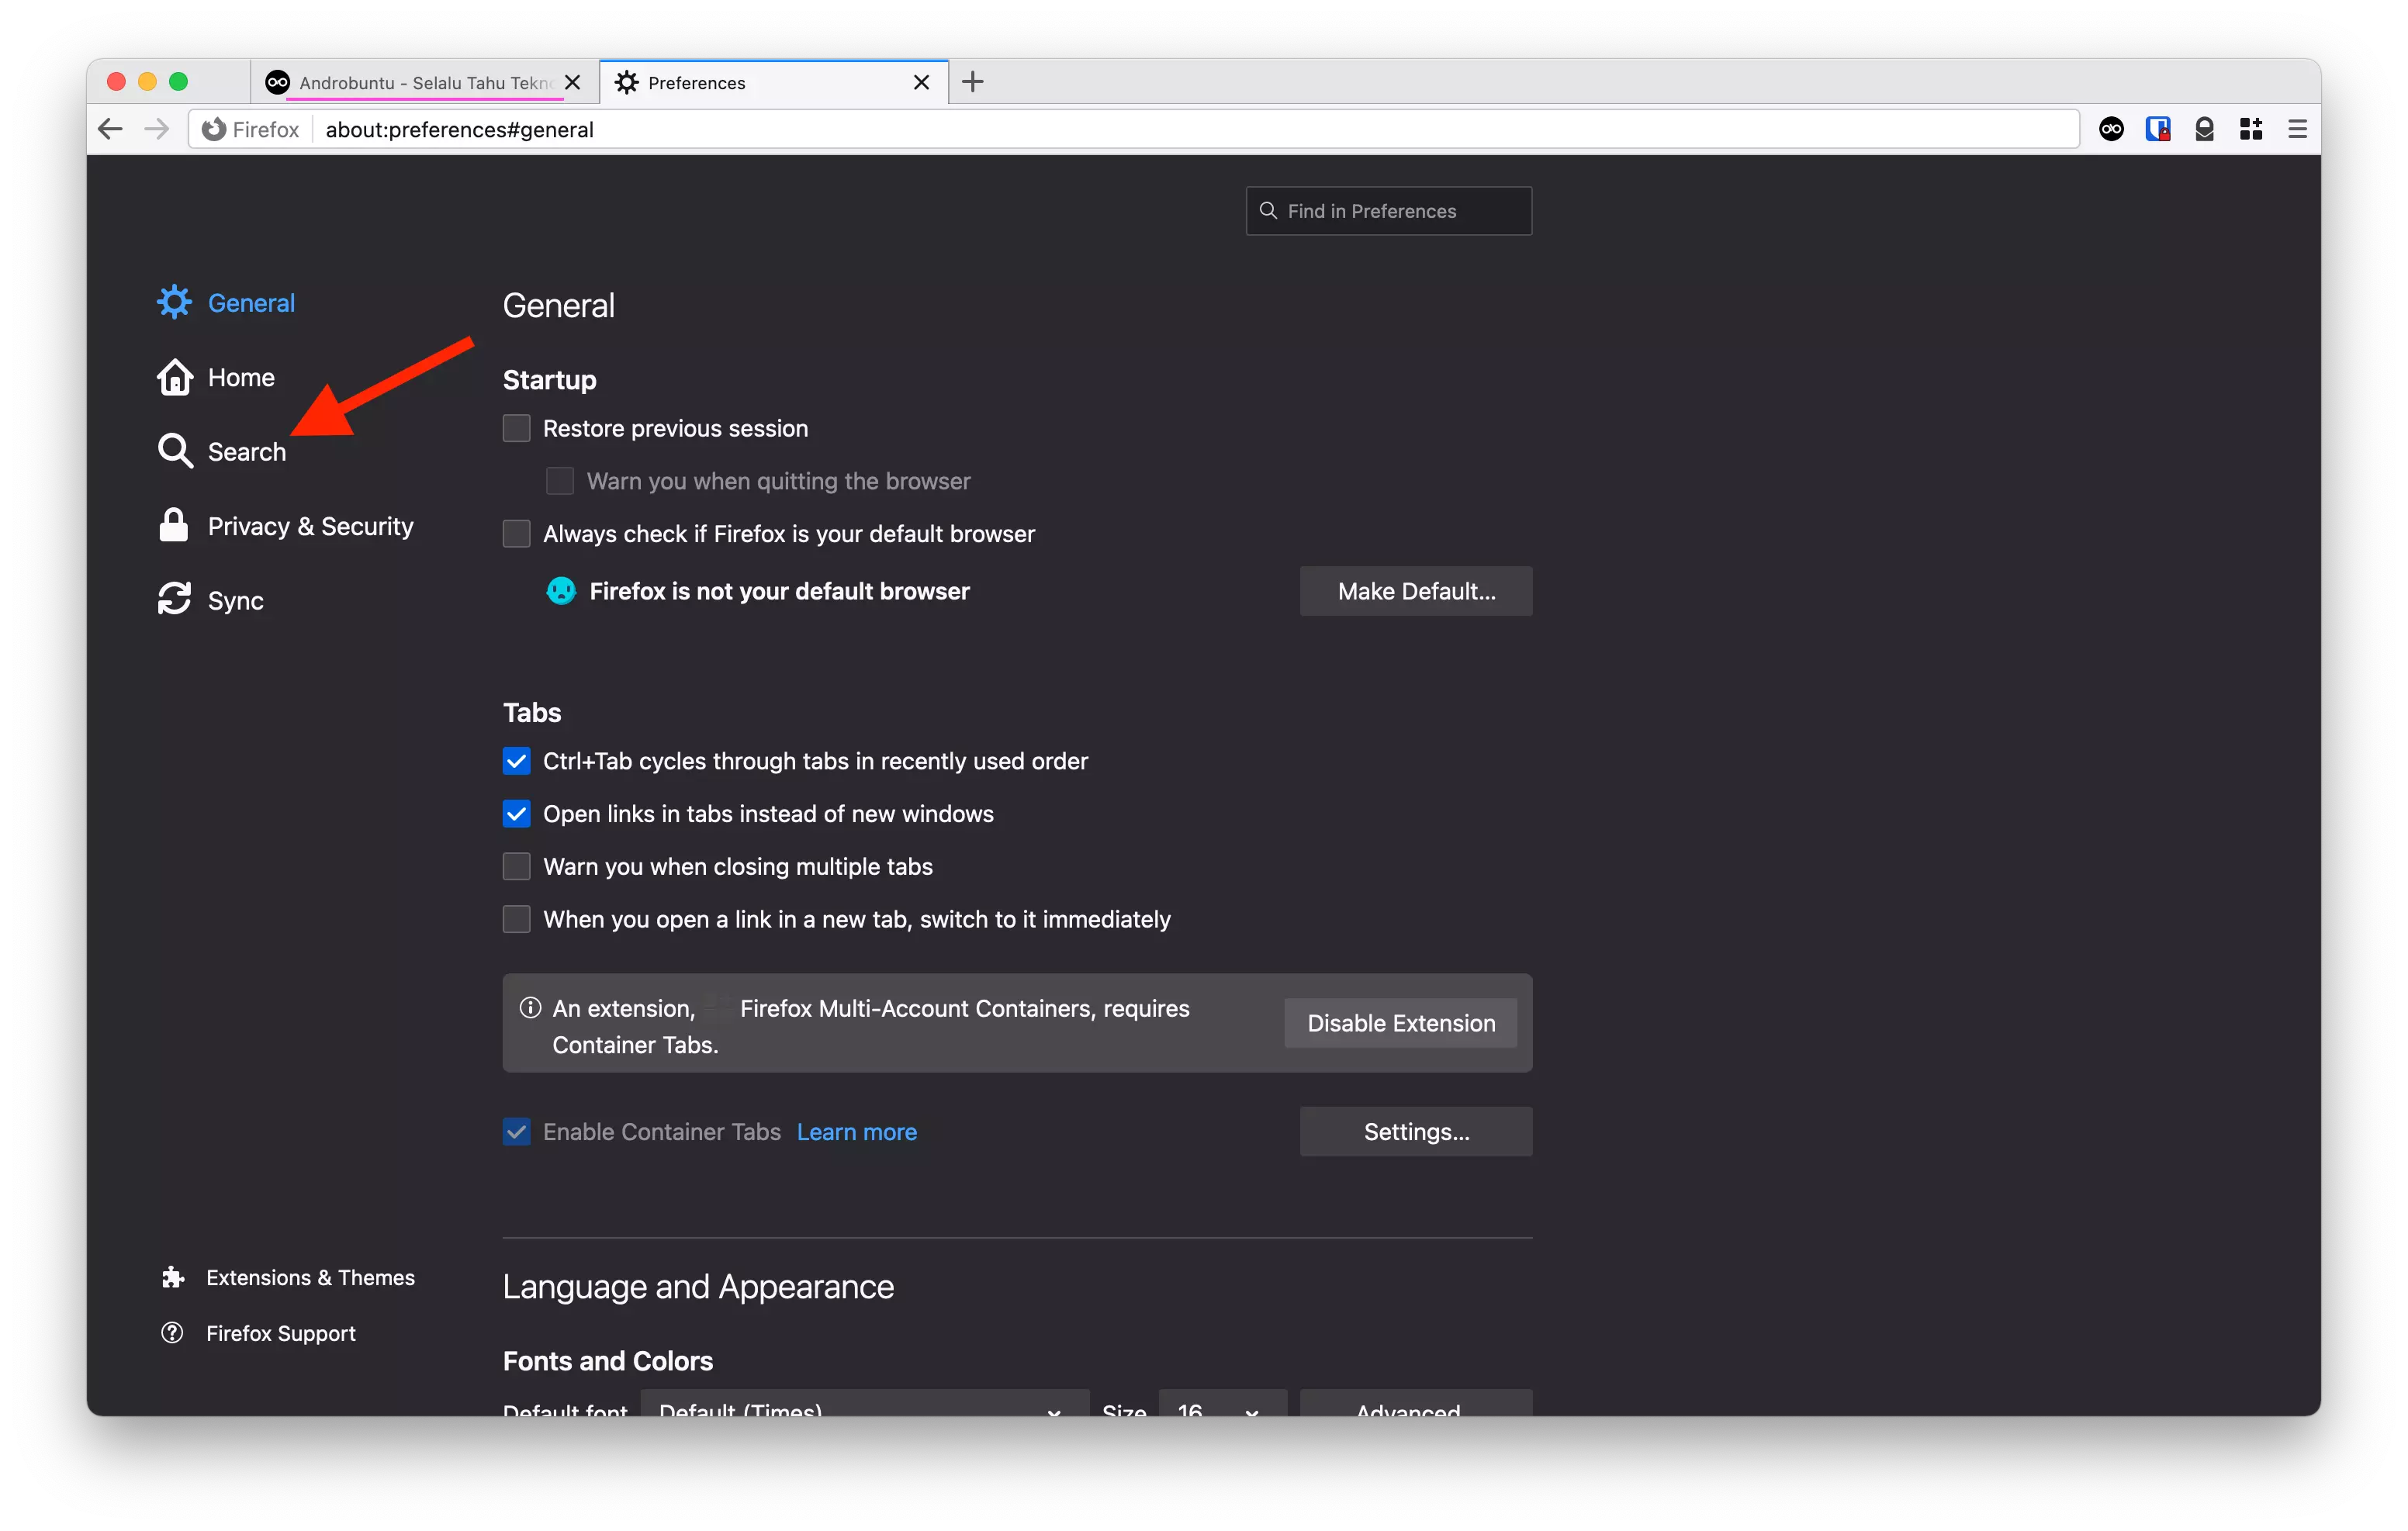2408x1531 pixels.
Task: Open Privacy & Security settings
Action: pos(310,525)
